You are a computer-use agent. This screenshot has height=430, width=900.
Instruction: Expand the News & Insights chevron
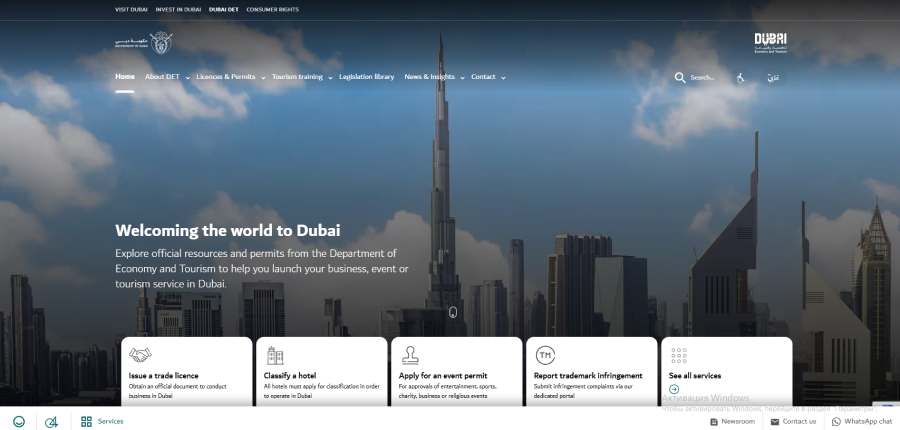point(462,78)
